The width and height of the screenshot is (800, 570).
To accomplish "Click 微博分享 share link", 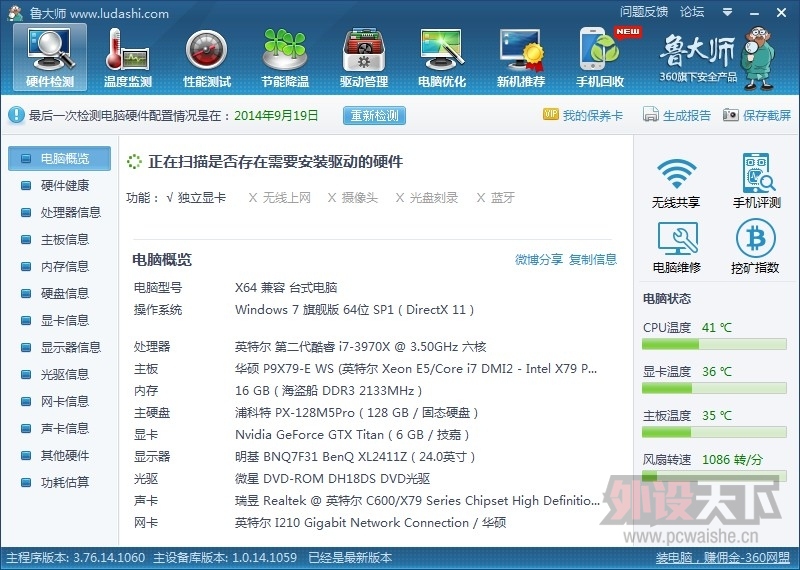I will click(539, 259).
